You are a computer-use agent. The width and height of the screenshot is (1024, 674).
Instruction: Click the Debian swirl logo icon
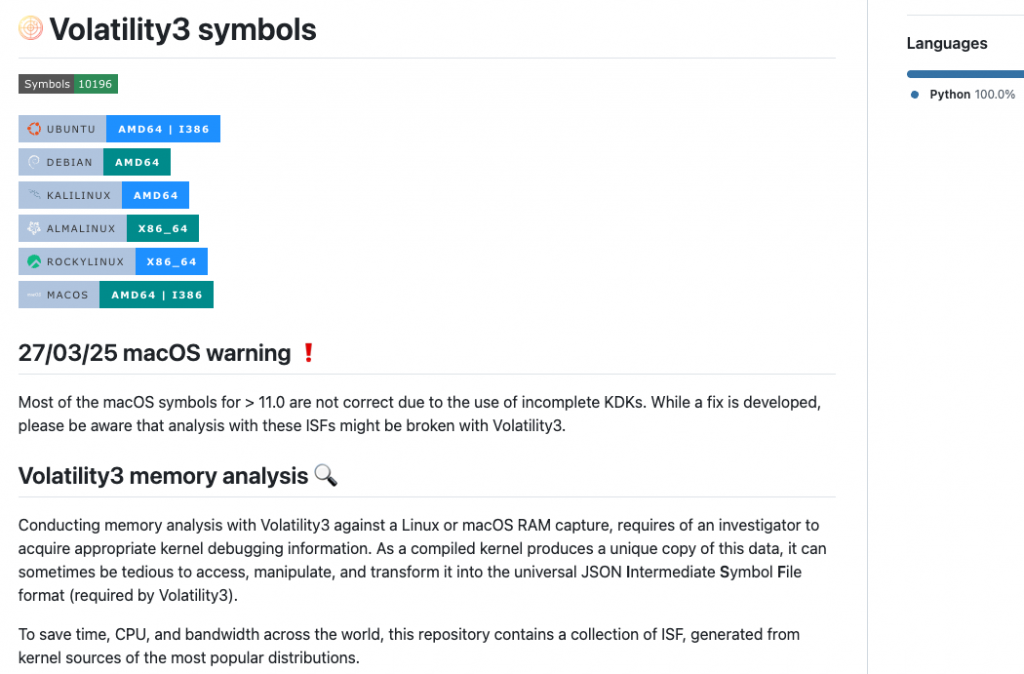[34, 162]
